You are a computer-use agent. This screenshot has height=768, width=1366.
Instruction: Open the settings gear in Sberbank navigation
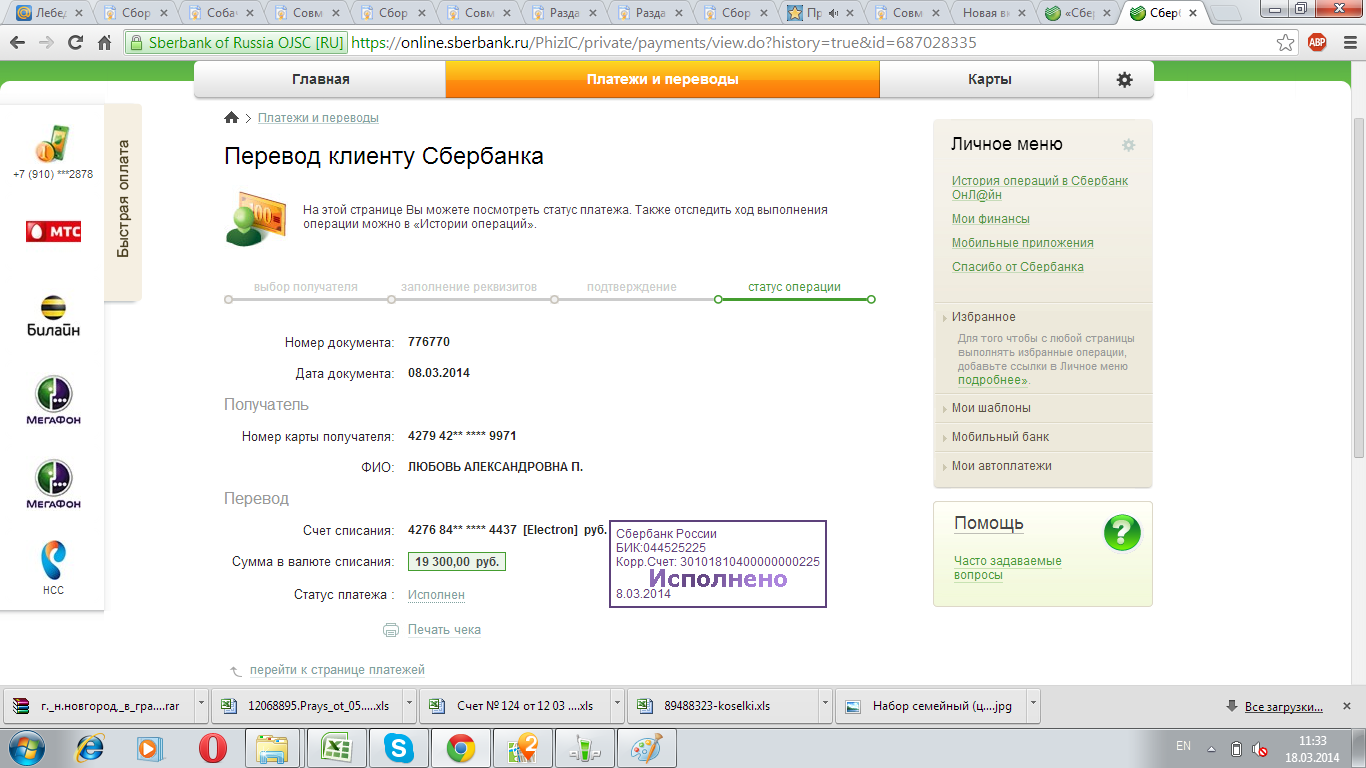tap(1125, 80)
